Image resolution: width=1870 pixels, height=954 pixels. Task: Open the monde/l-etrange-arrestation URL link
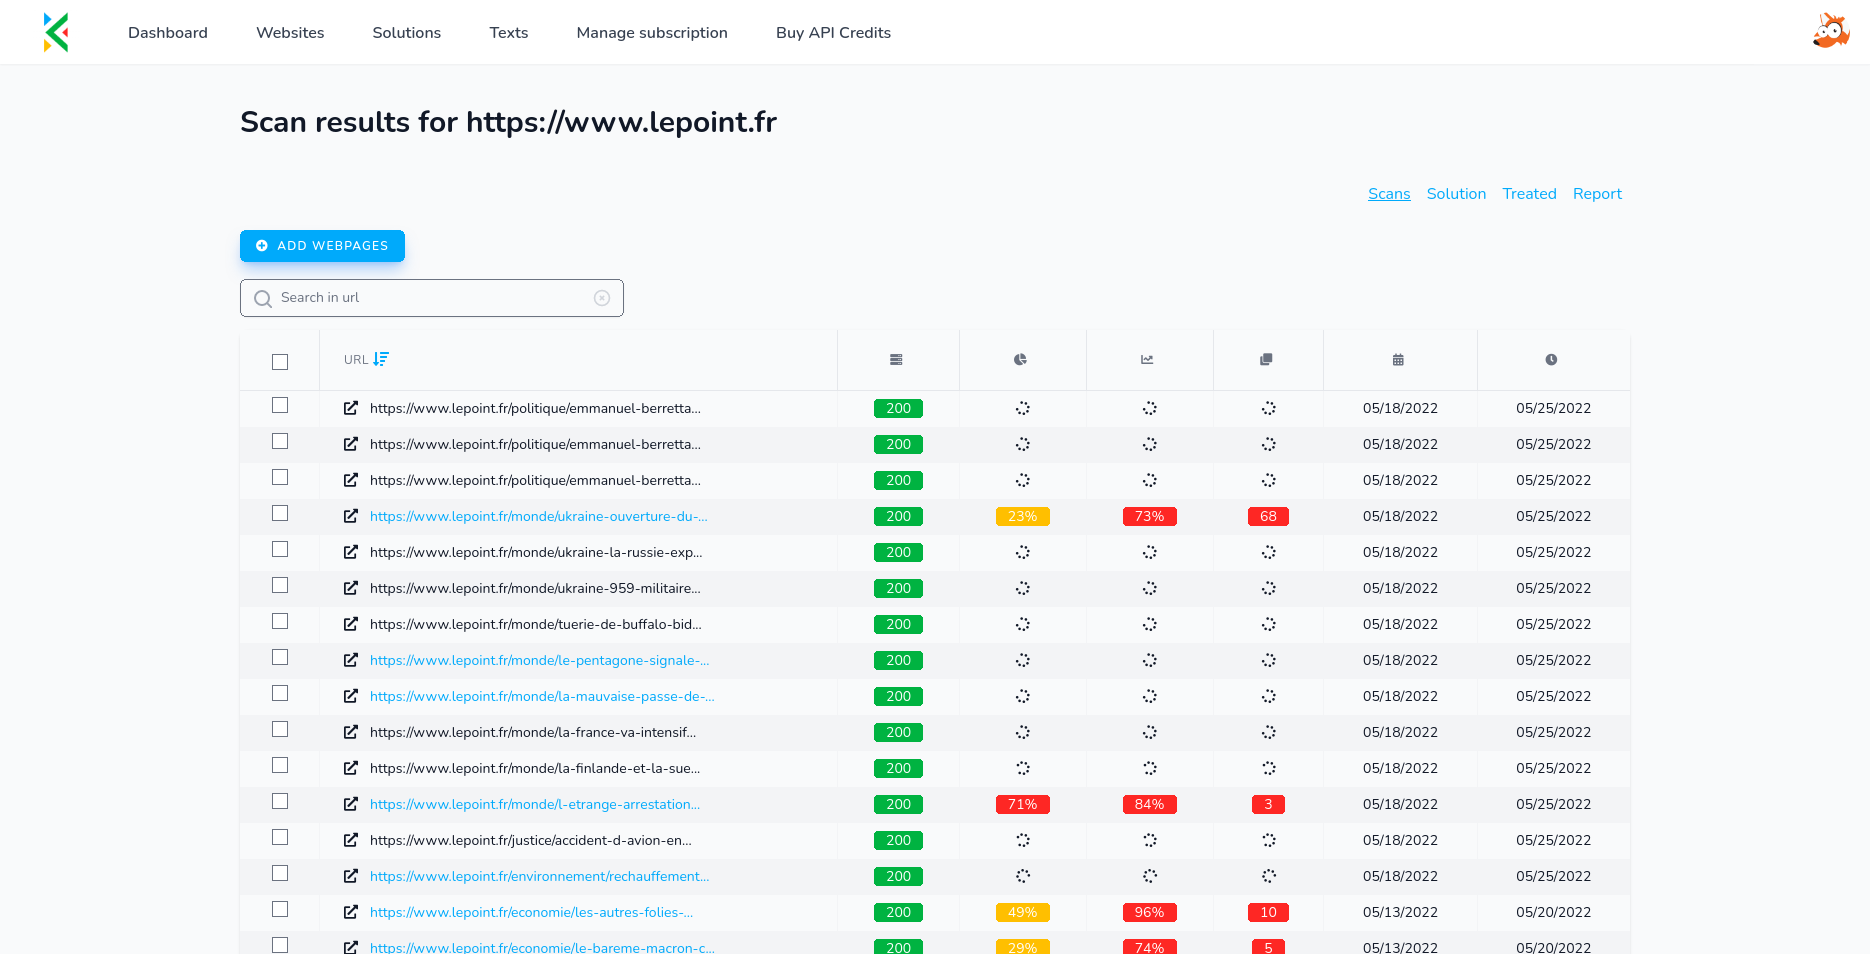(x=535, y=804)
